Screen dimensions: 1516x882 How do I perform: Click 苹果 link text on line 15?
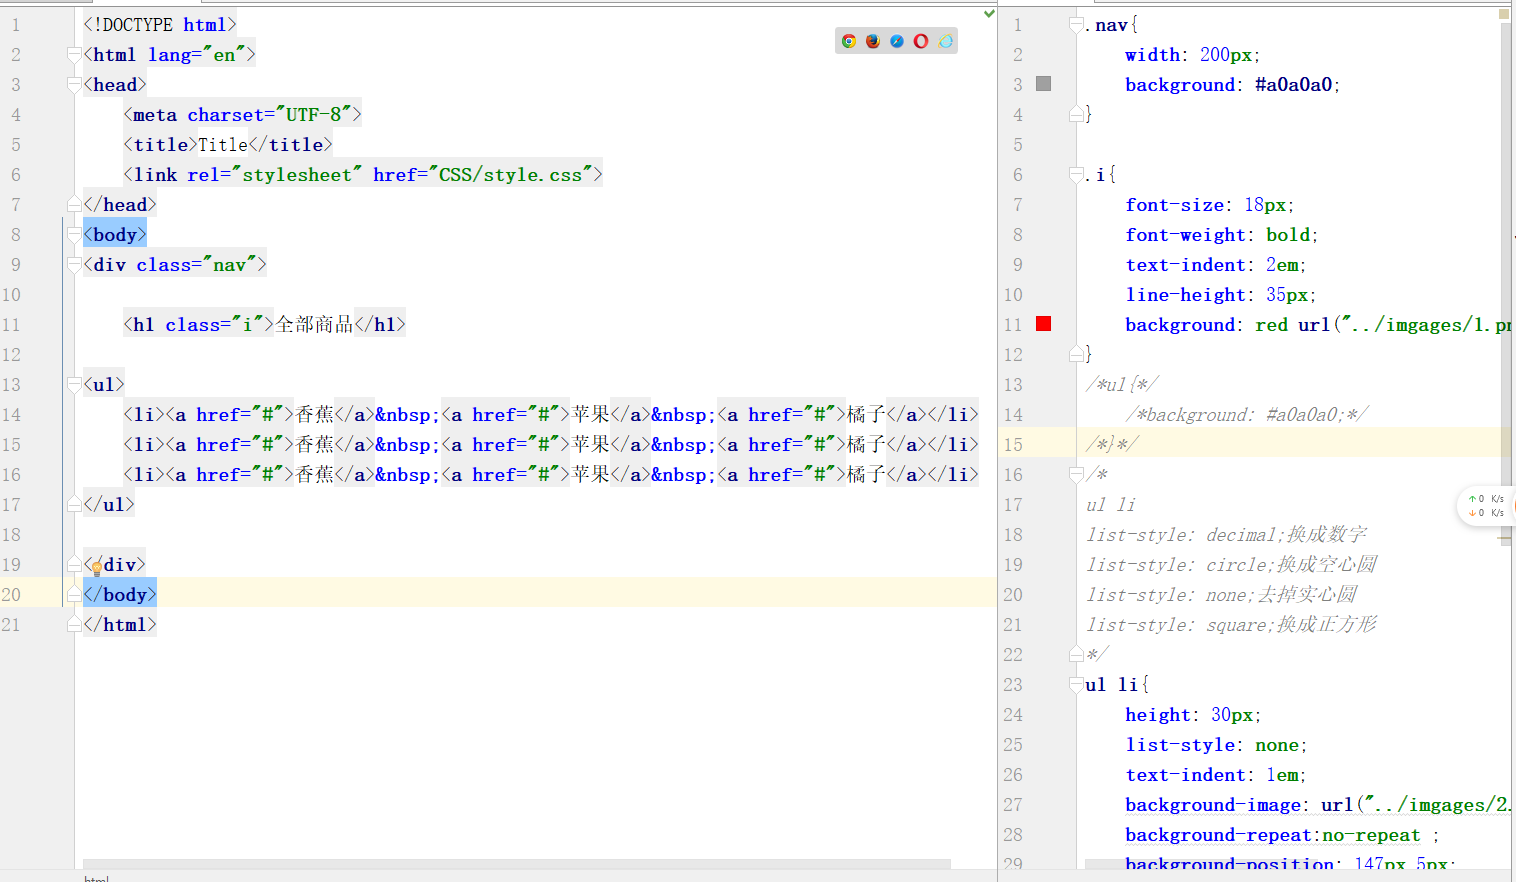point(591,444)
